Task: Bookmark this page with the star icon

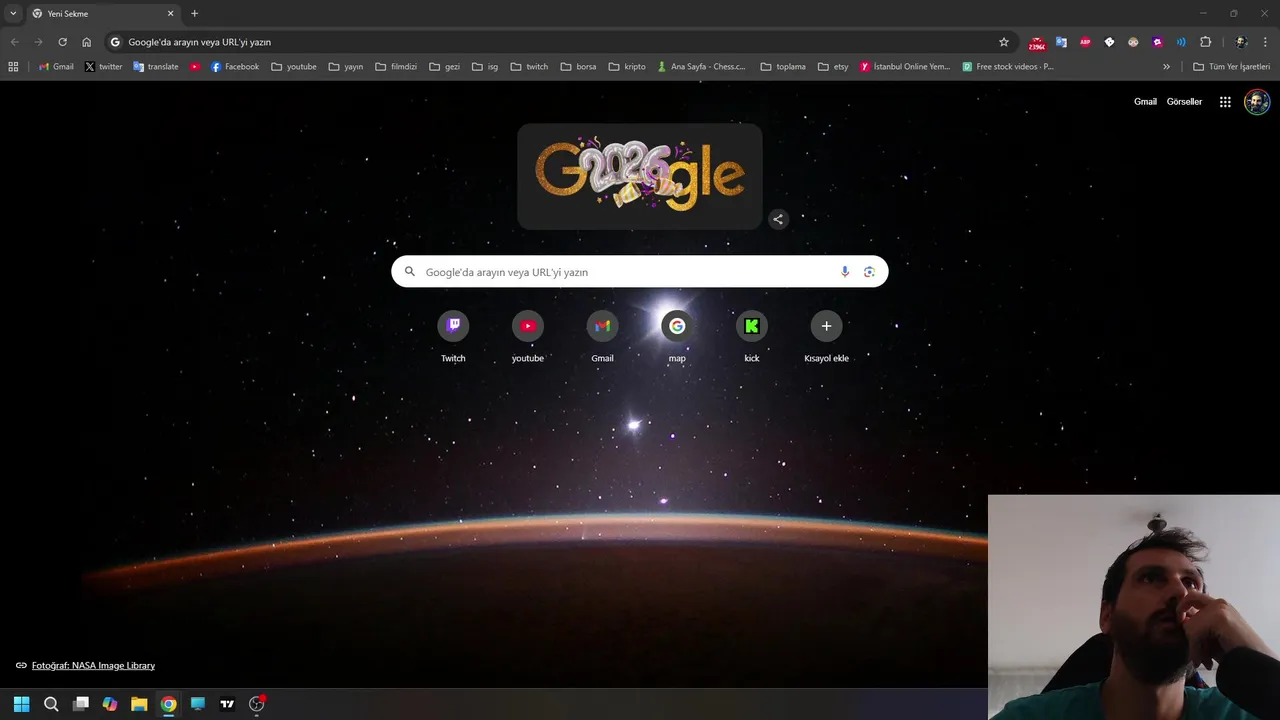Action: click(1004, 42)
